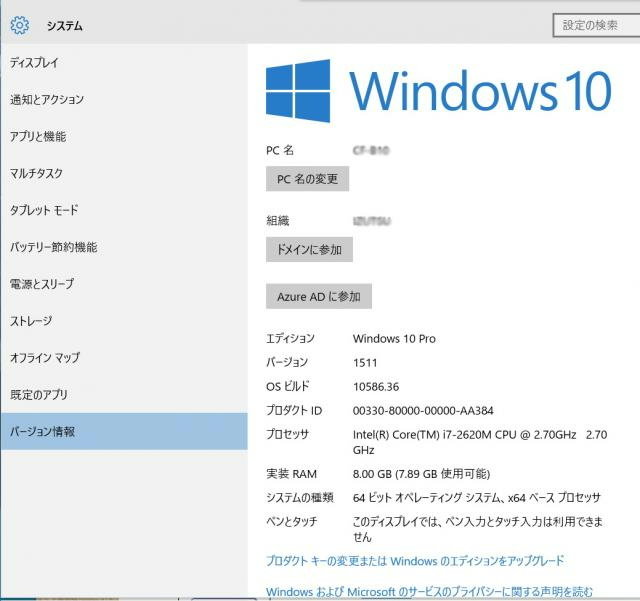Open バッテリー節約機能 settings
640x601 pixels.
[x=54, y=247]
